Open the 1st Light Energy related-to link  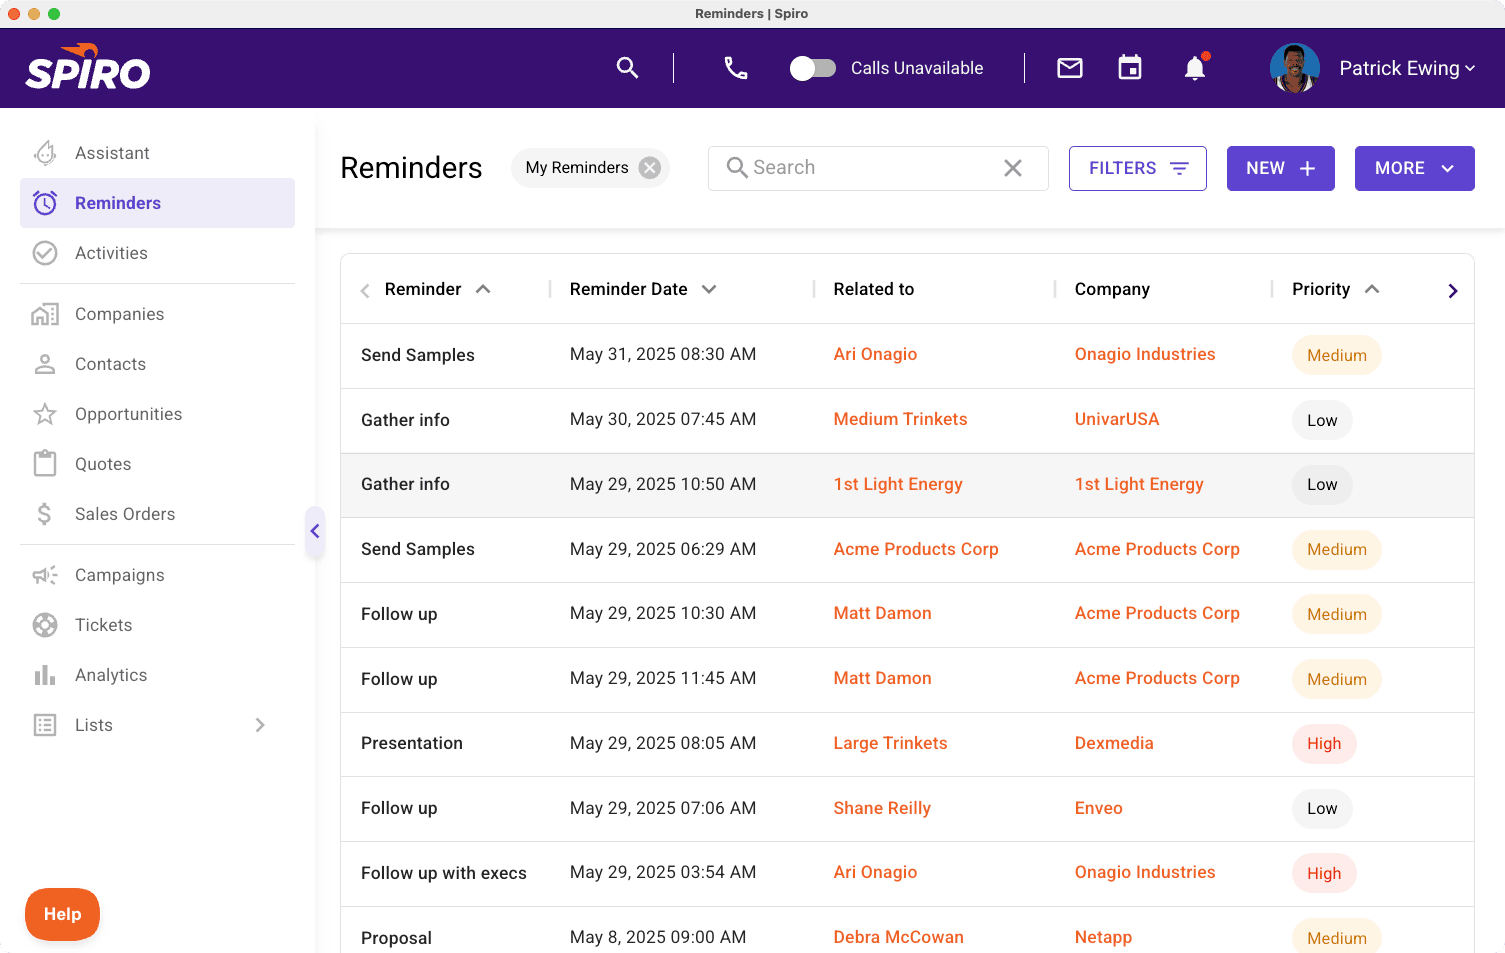click(898, 484)
